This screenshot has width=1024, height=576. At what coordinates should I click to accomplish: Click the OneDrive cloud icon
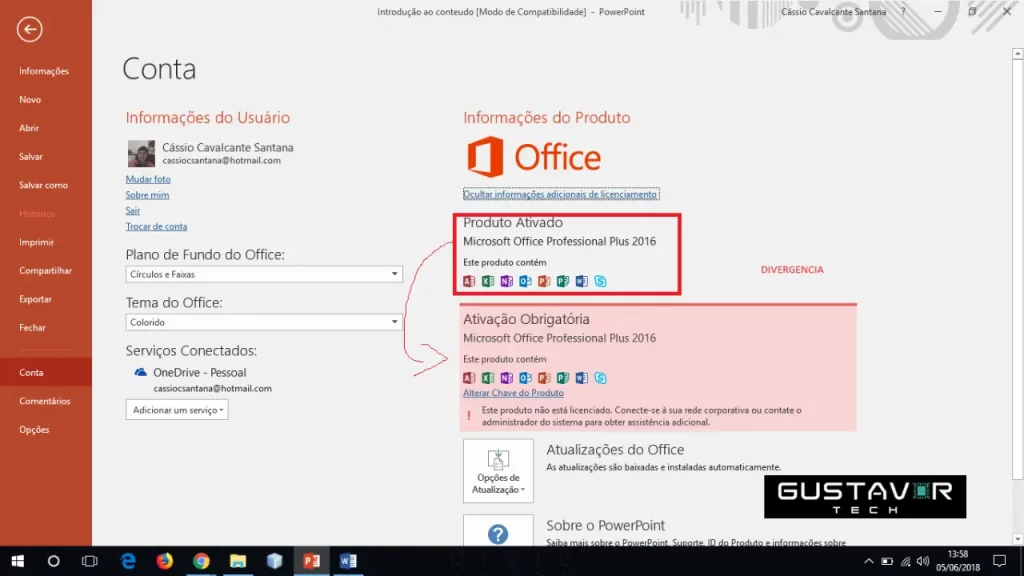140,372
